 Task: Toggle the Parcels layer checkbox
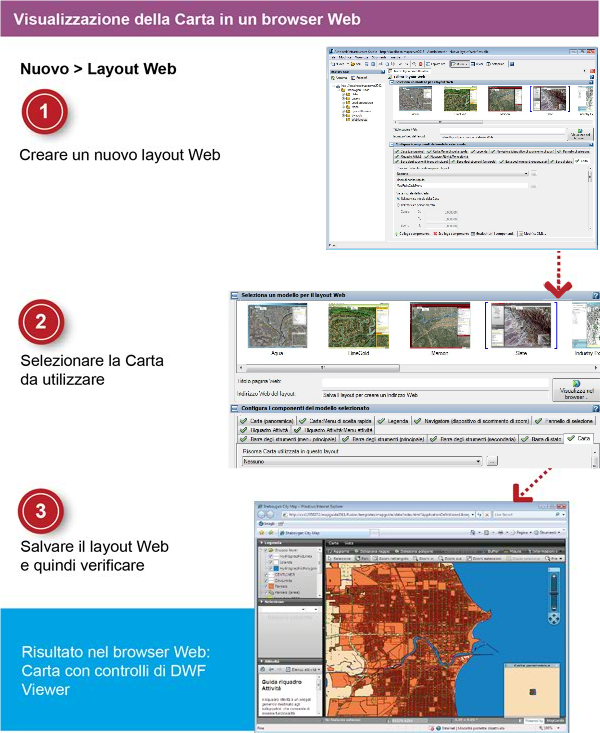pyautogui.click(x=266, y=586)
